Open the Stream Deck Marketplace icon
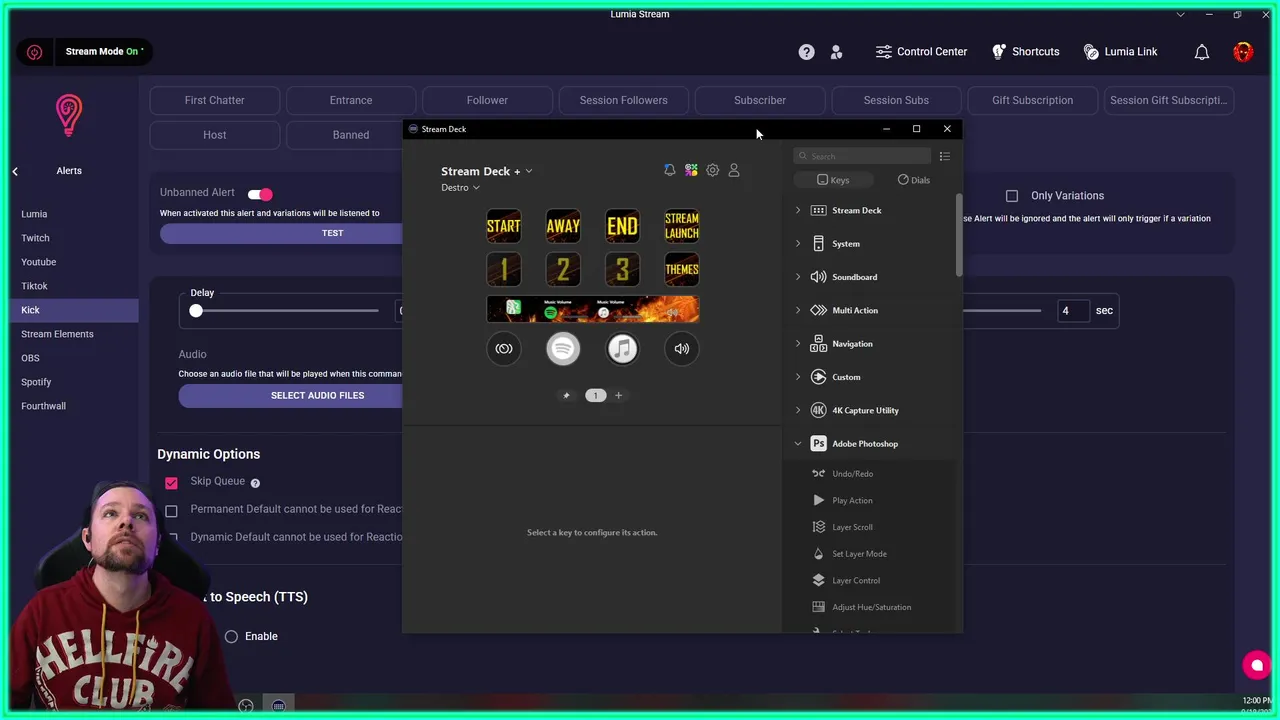Image resolution: width=1280 pixels, height=720 pixels. pos(691,171)
